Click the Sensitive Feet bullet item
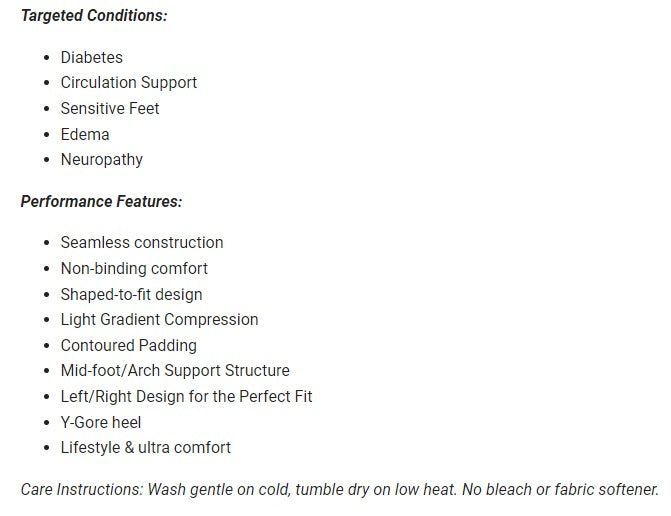Viewport: 671px width, 516px height. (110, 108)
